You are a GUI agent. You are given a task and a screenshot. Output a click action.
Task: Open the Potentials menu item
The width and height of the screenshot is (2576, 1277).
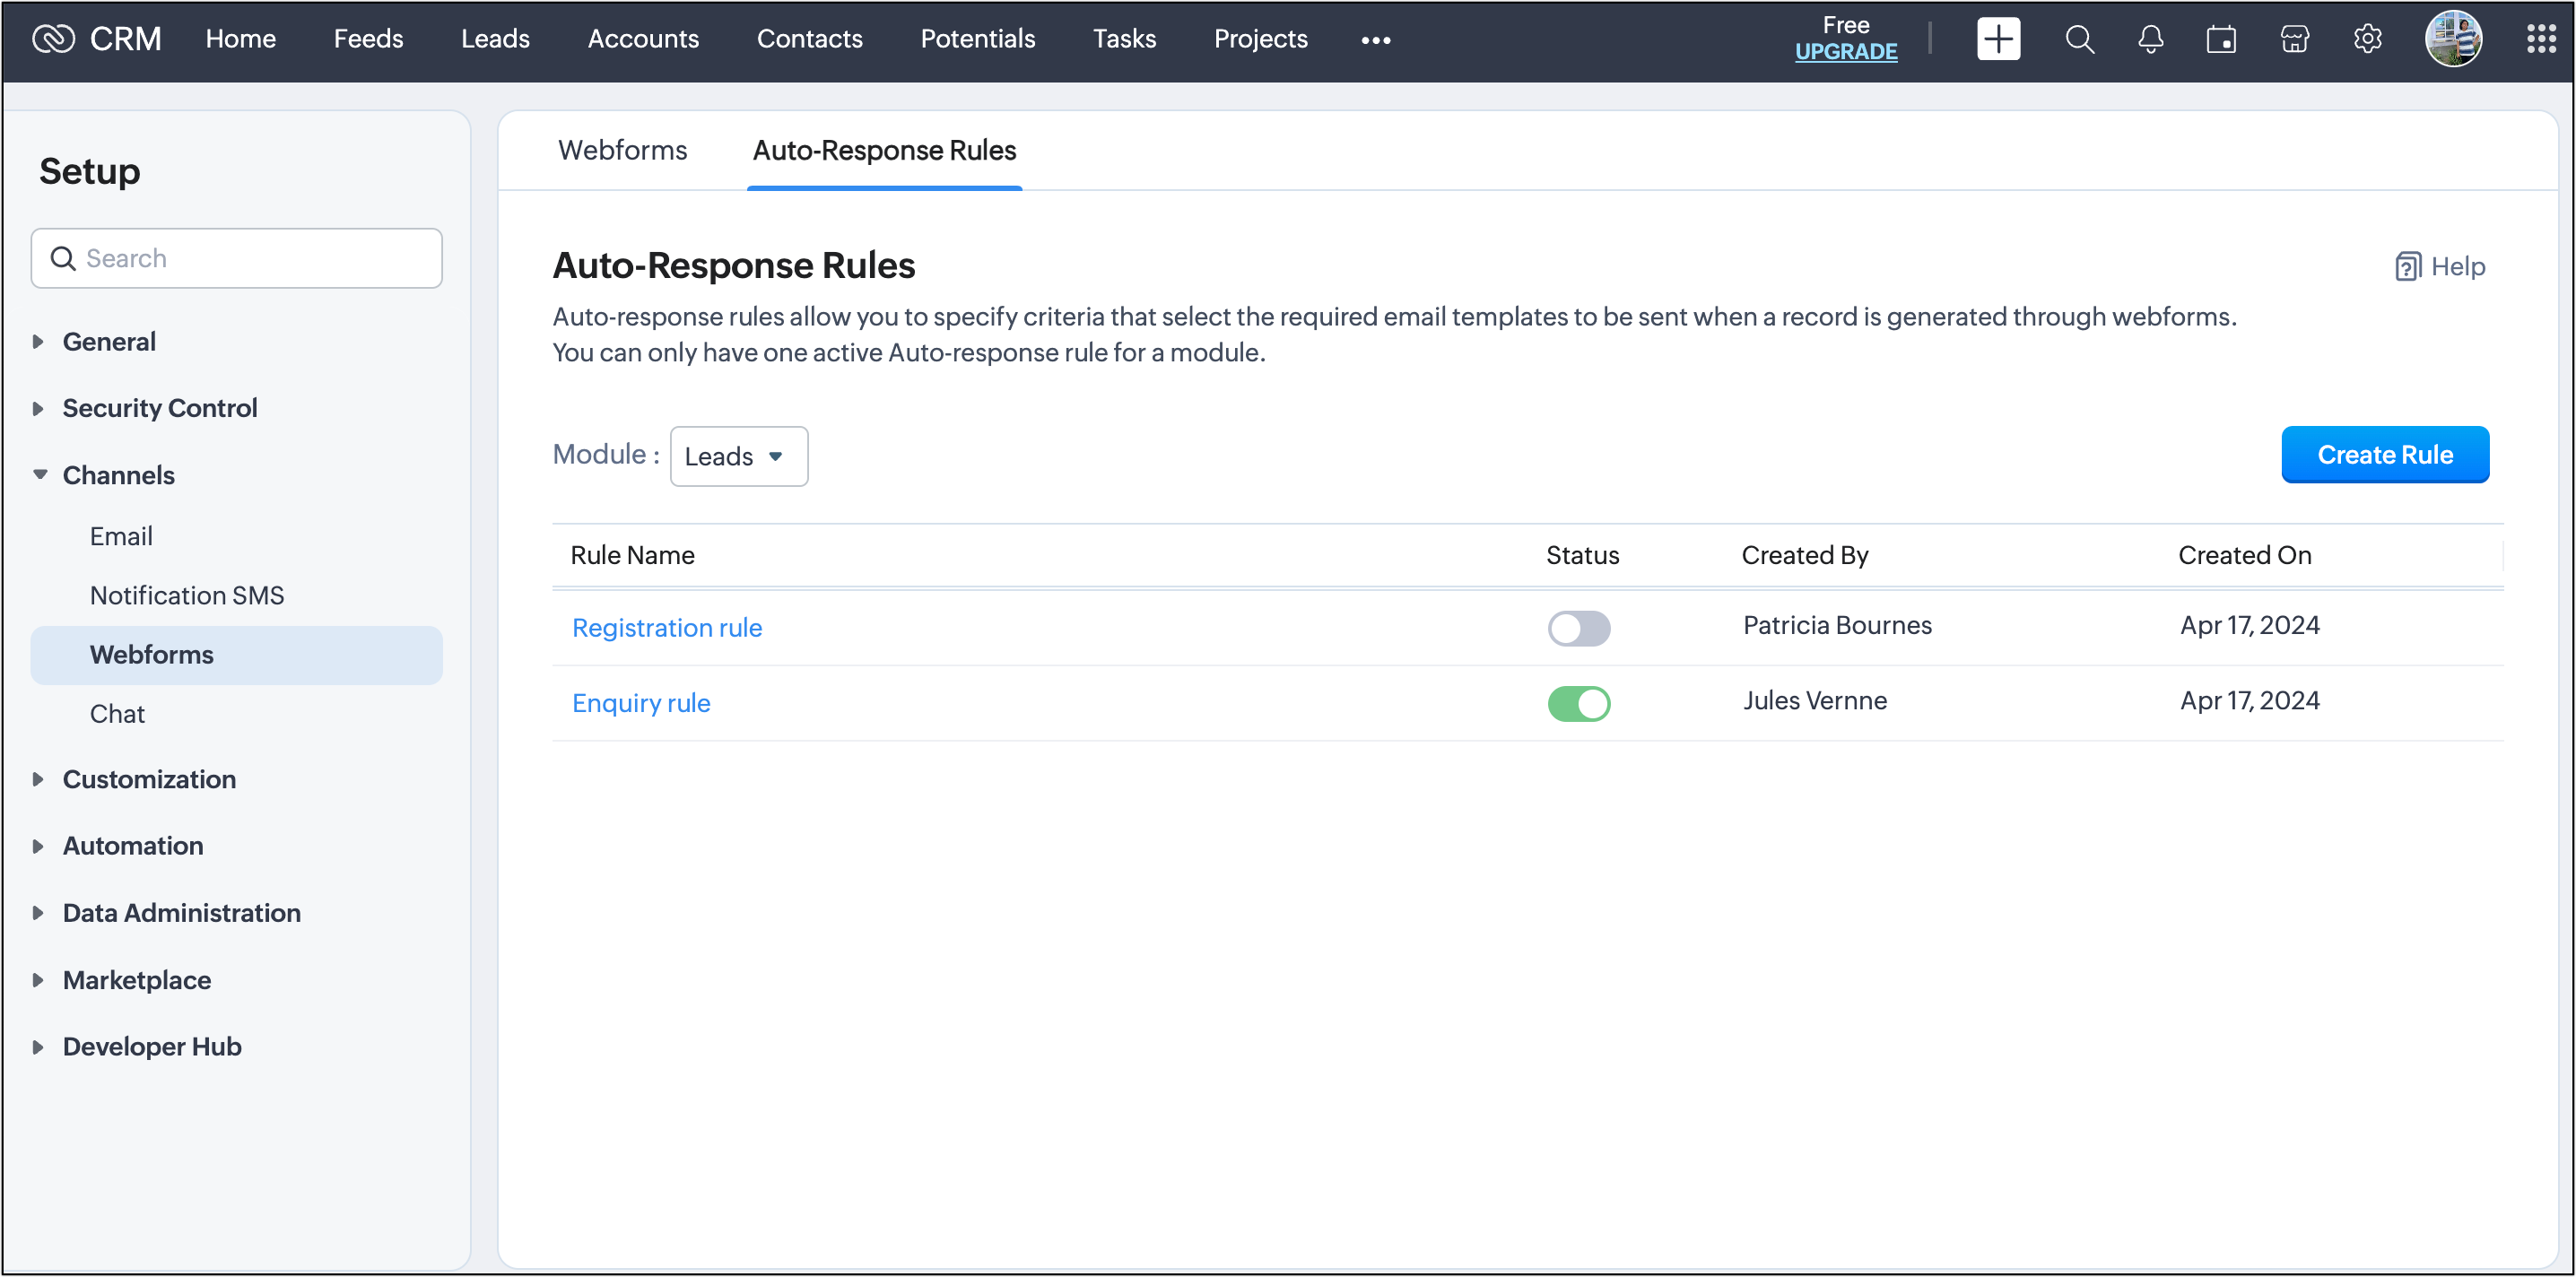coord(977,39)
